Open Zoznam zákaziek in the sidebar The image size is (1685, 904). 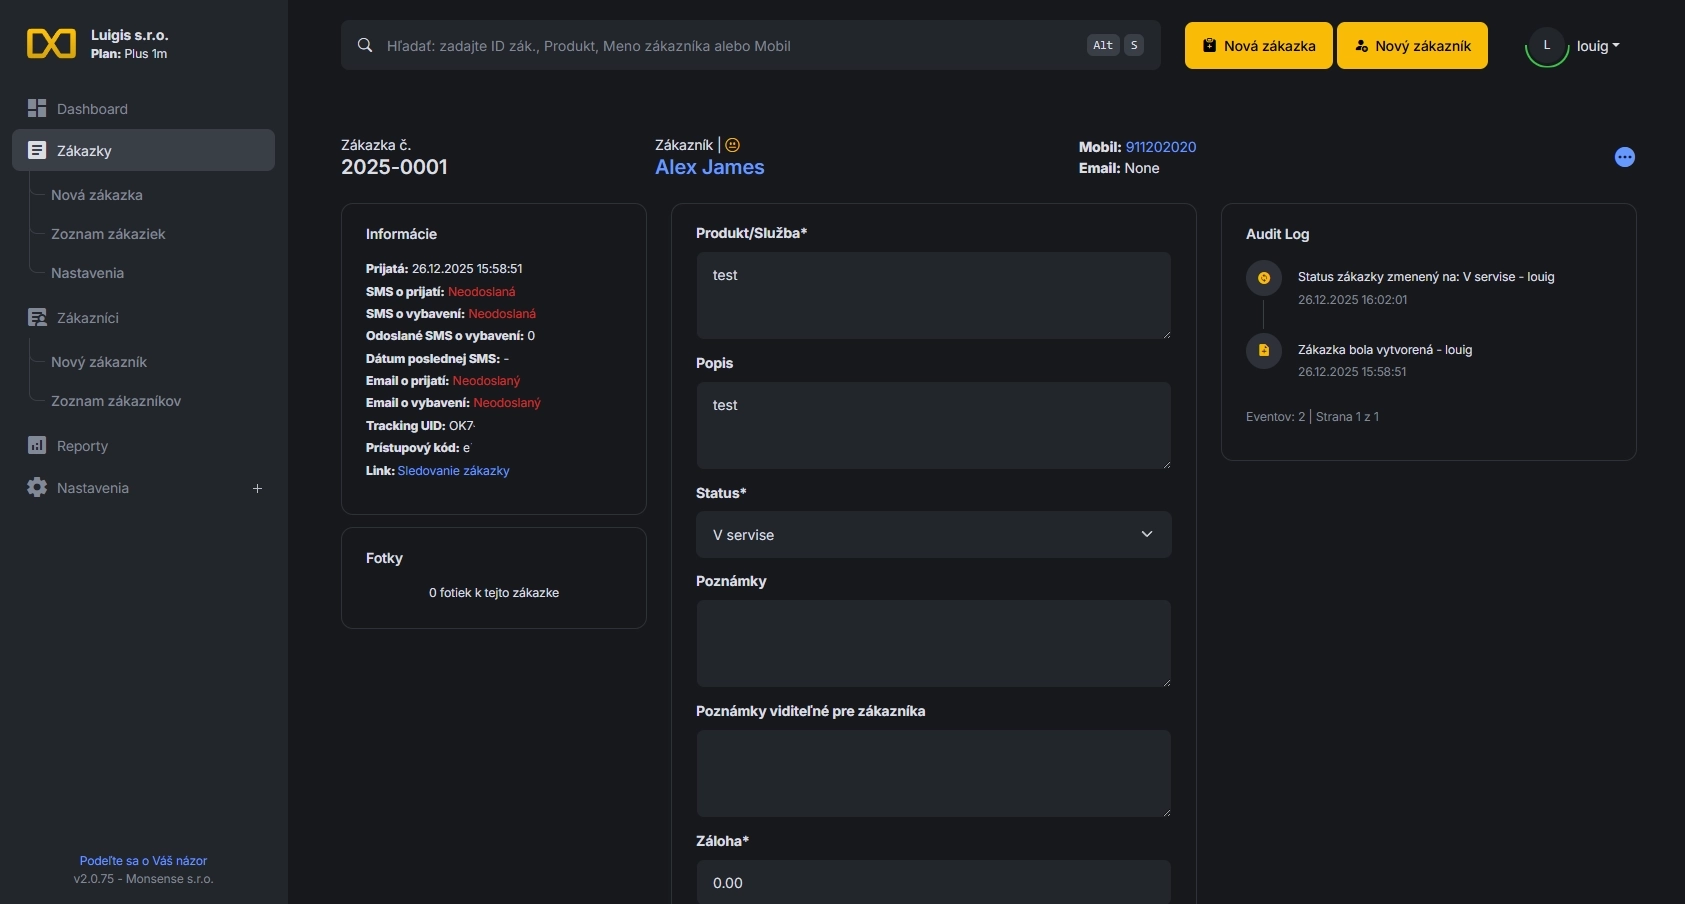(108, 234)
